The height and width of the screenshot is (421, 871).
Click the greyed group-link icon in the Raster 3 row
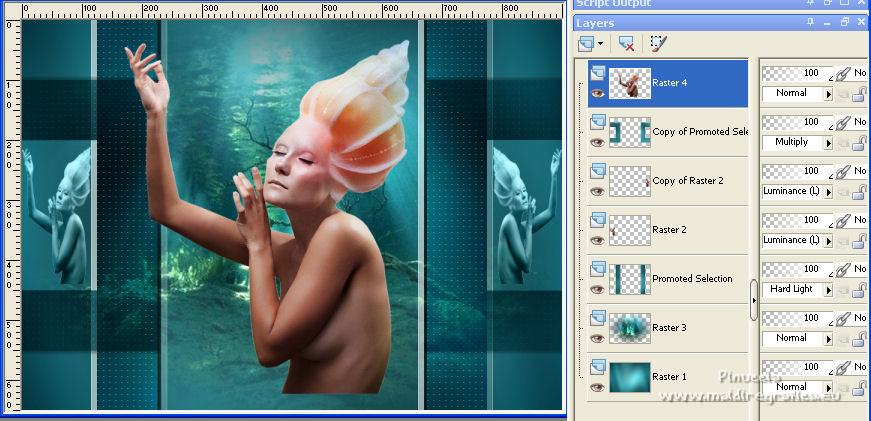tap(843, 339)
